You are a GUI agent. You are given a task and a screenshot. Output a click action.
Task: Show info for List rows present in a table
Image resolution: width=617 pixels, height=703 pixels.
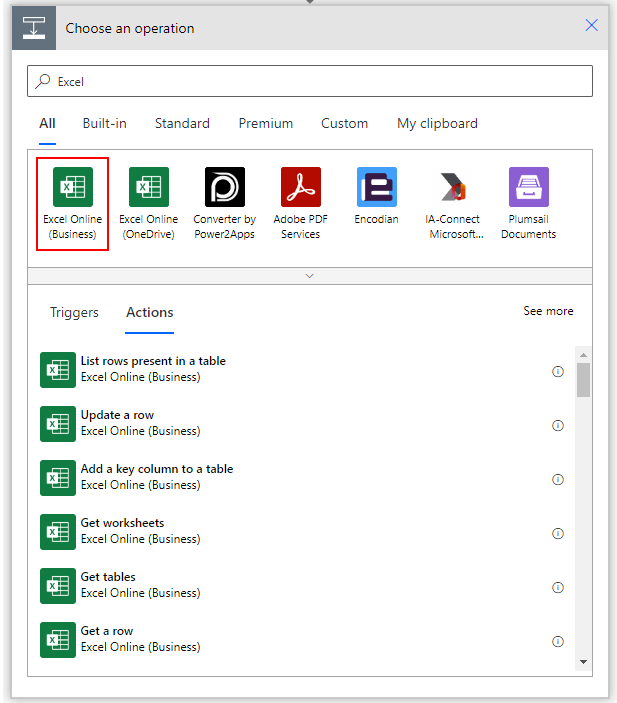[x=558, y=371]
